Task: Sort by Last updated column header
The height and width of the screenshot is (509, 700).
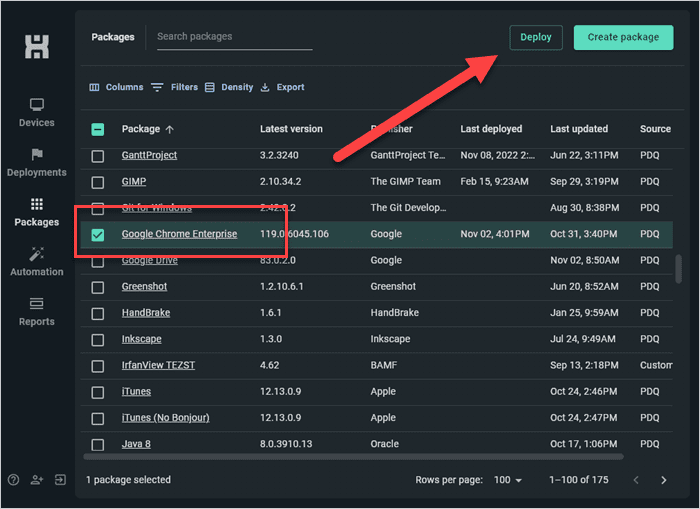Action: (579, 129)
